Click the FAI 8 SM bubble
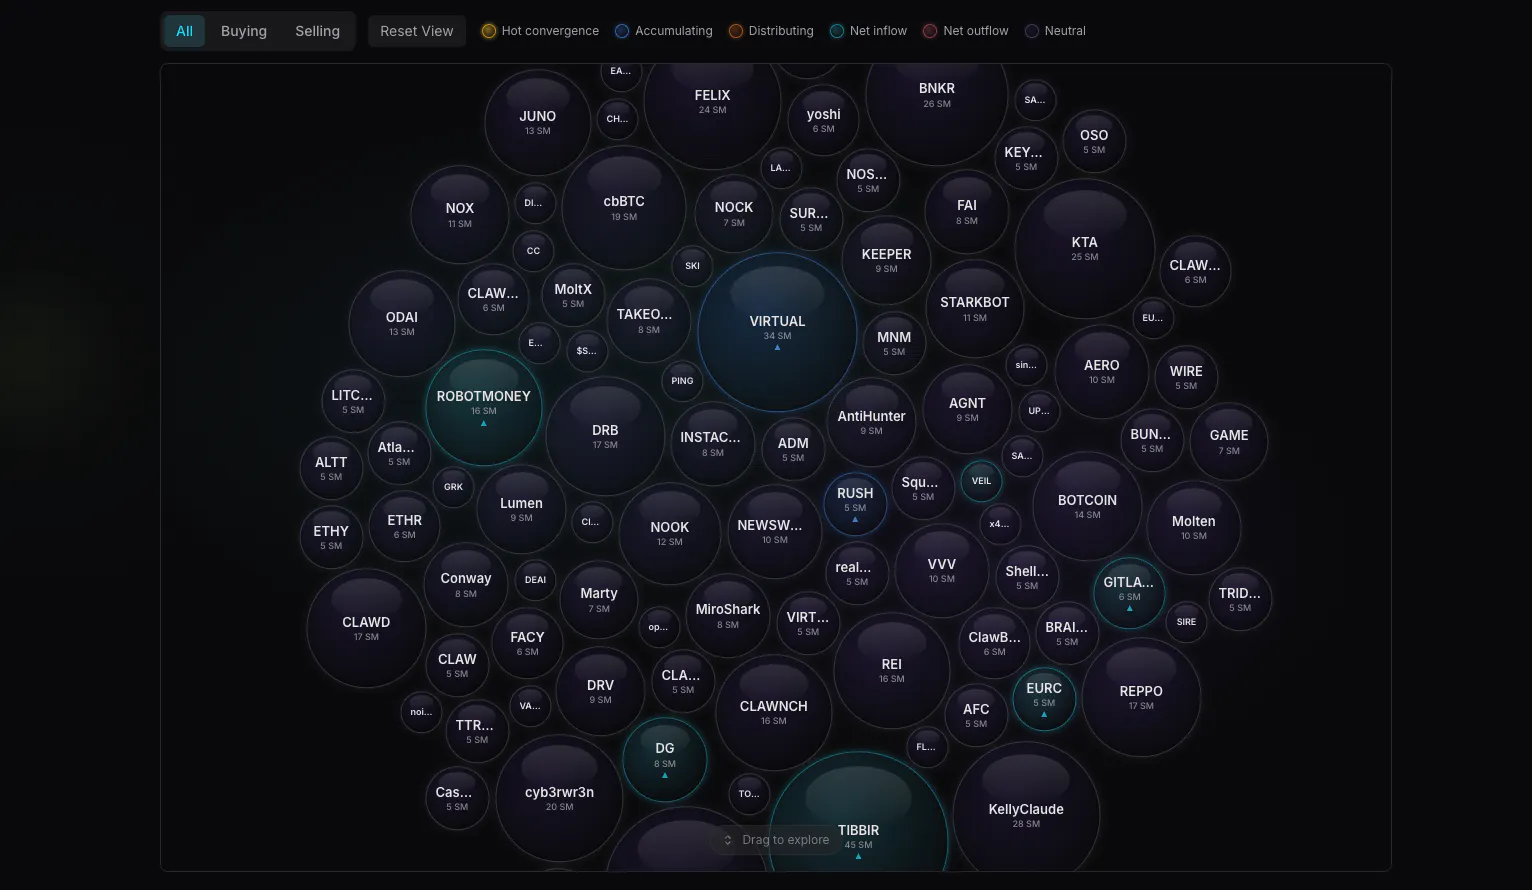This screenshot has width=1532, height=890. pos(967,212)
